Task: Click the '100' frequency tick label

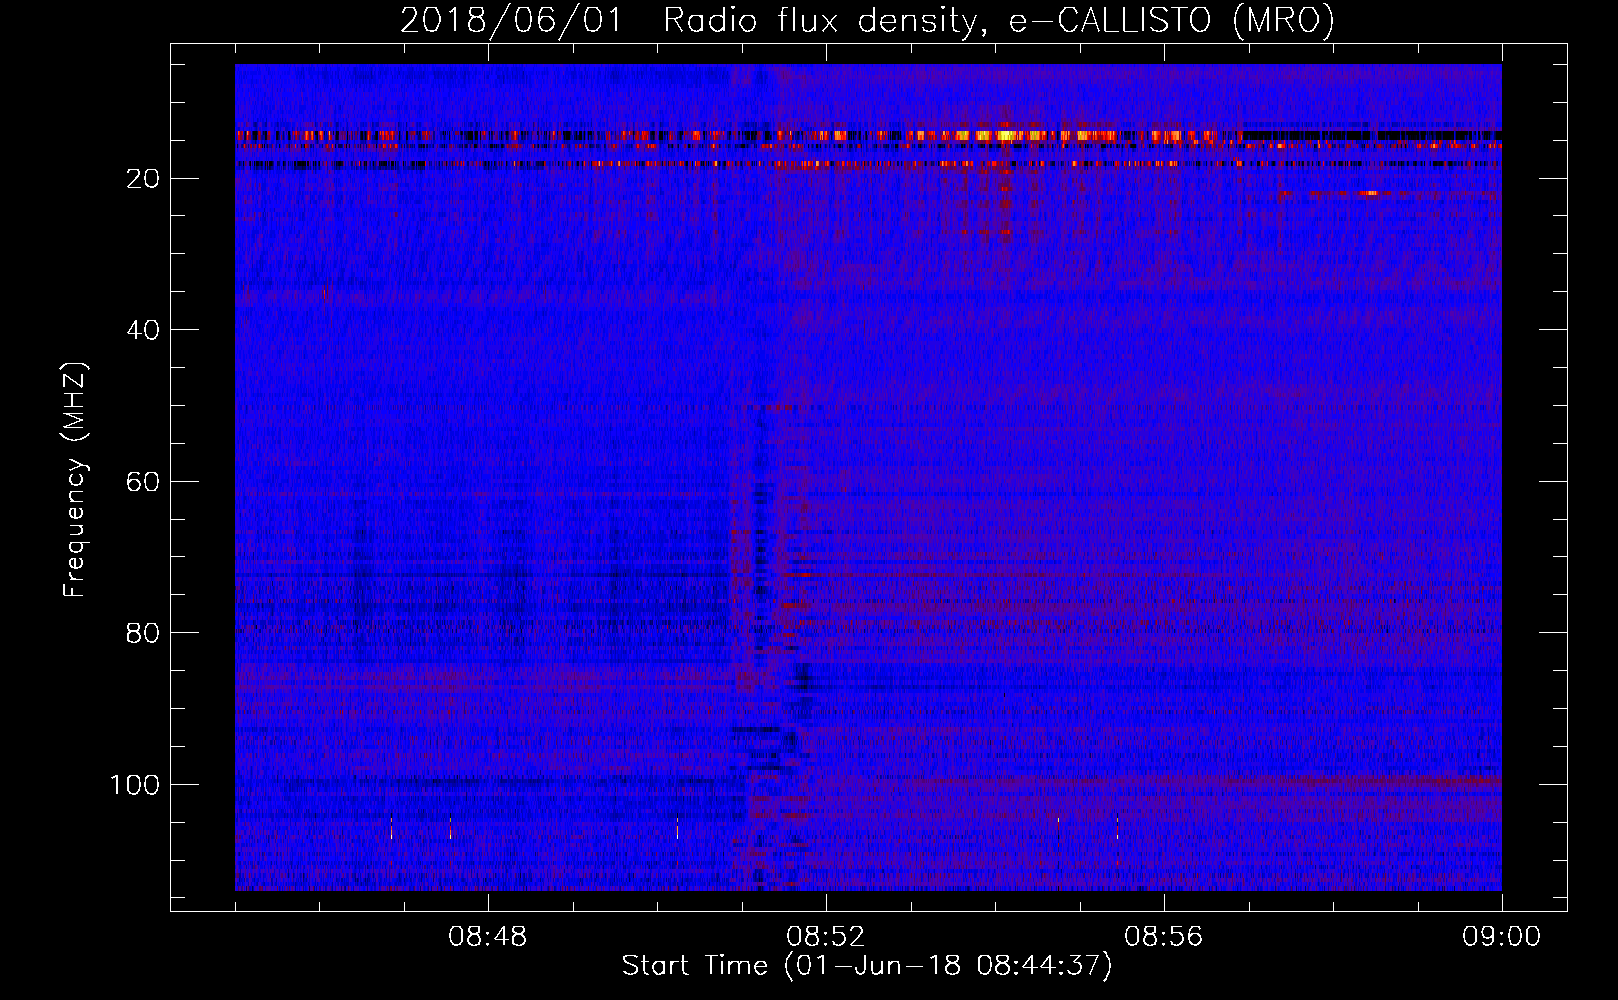Action: pyautogui.click(x=135, y=785)
